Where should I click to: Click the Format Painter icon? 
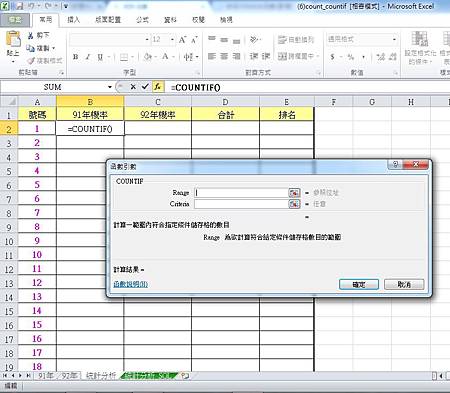click(31, 61)
